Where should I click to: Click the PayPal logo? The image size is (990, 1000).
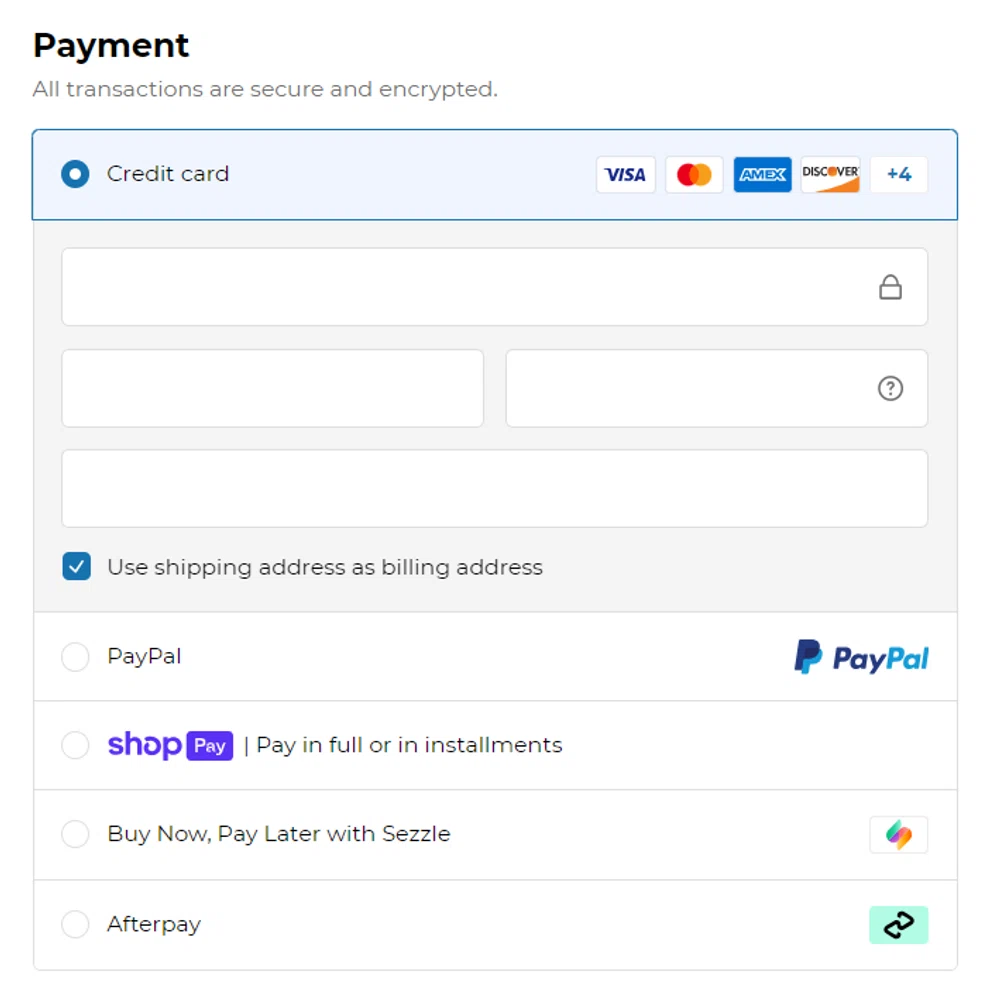pos(861,657)
